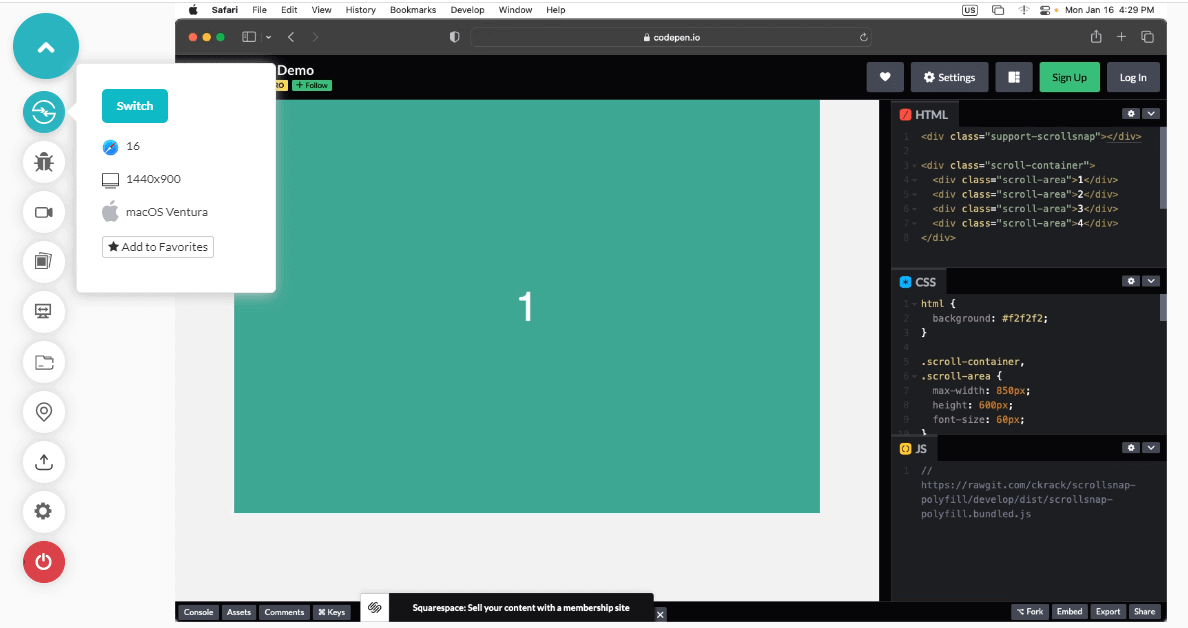
Task: Open the Safari menu in menu bar
Action: coord(224,10)
